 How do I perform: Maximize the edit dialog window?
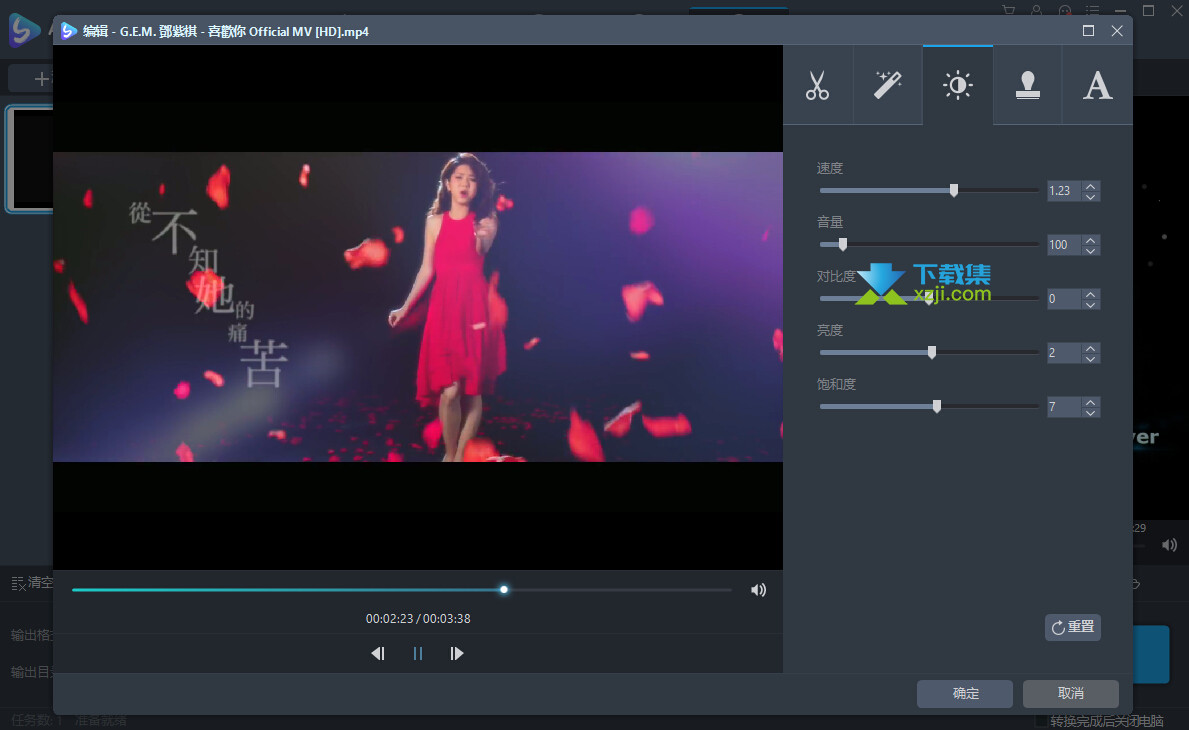(1088, 30)
